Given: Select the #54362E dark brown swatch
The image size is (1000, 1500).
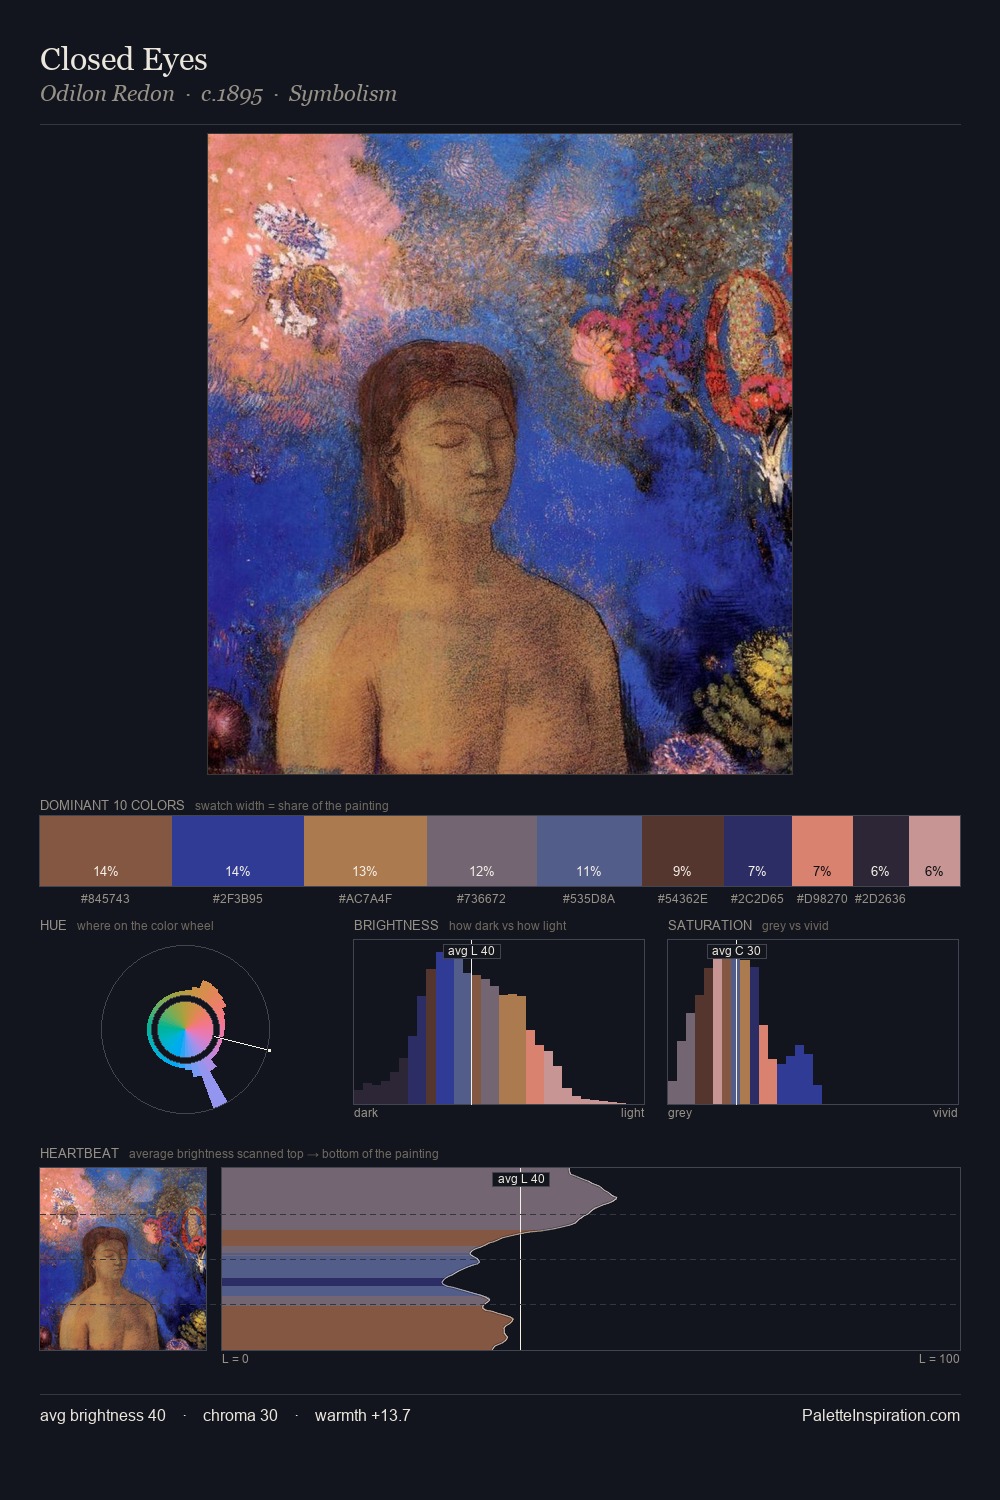Looking at the screenshot, I should [x=682, y=851].
